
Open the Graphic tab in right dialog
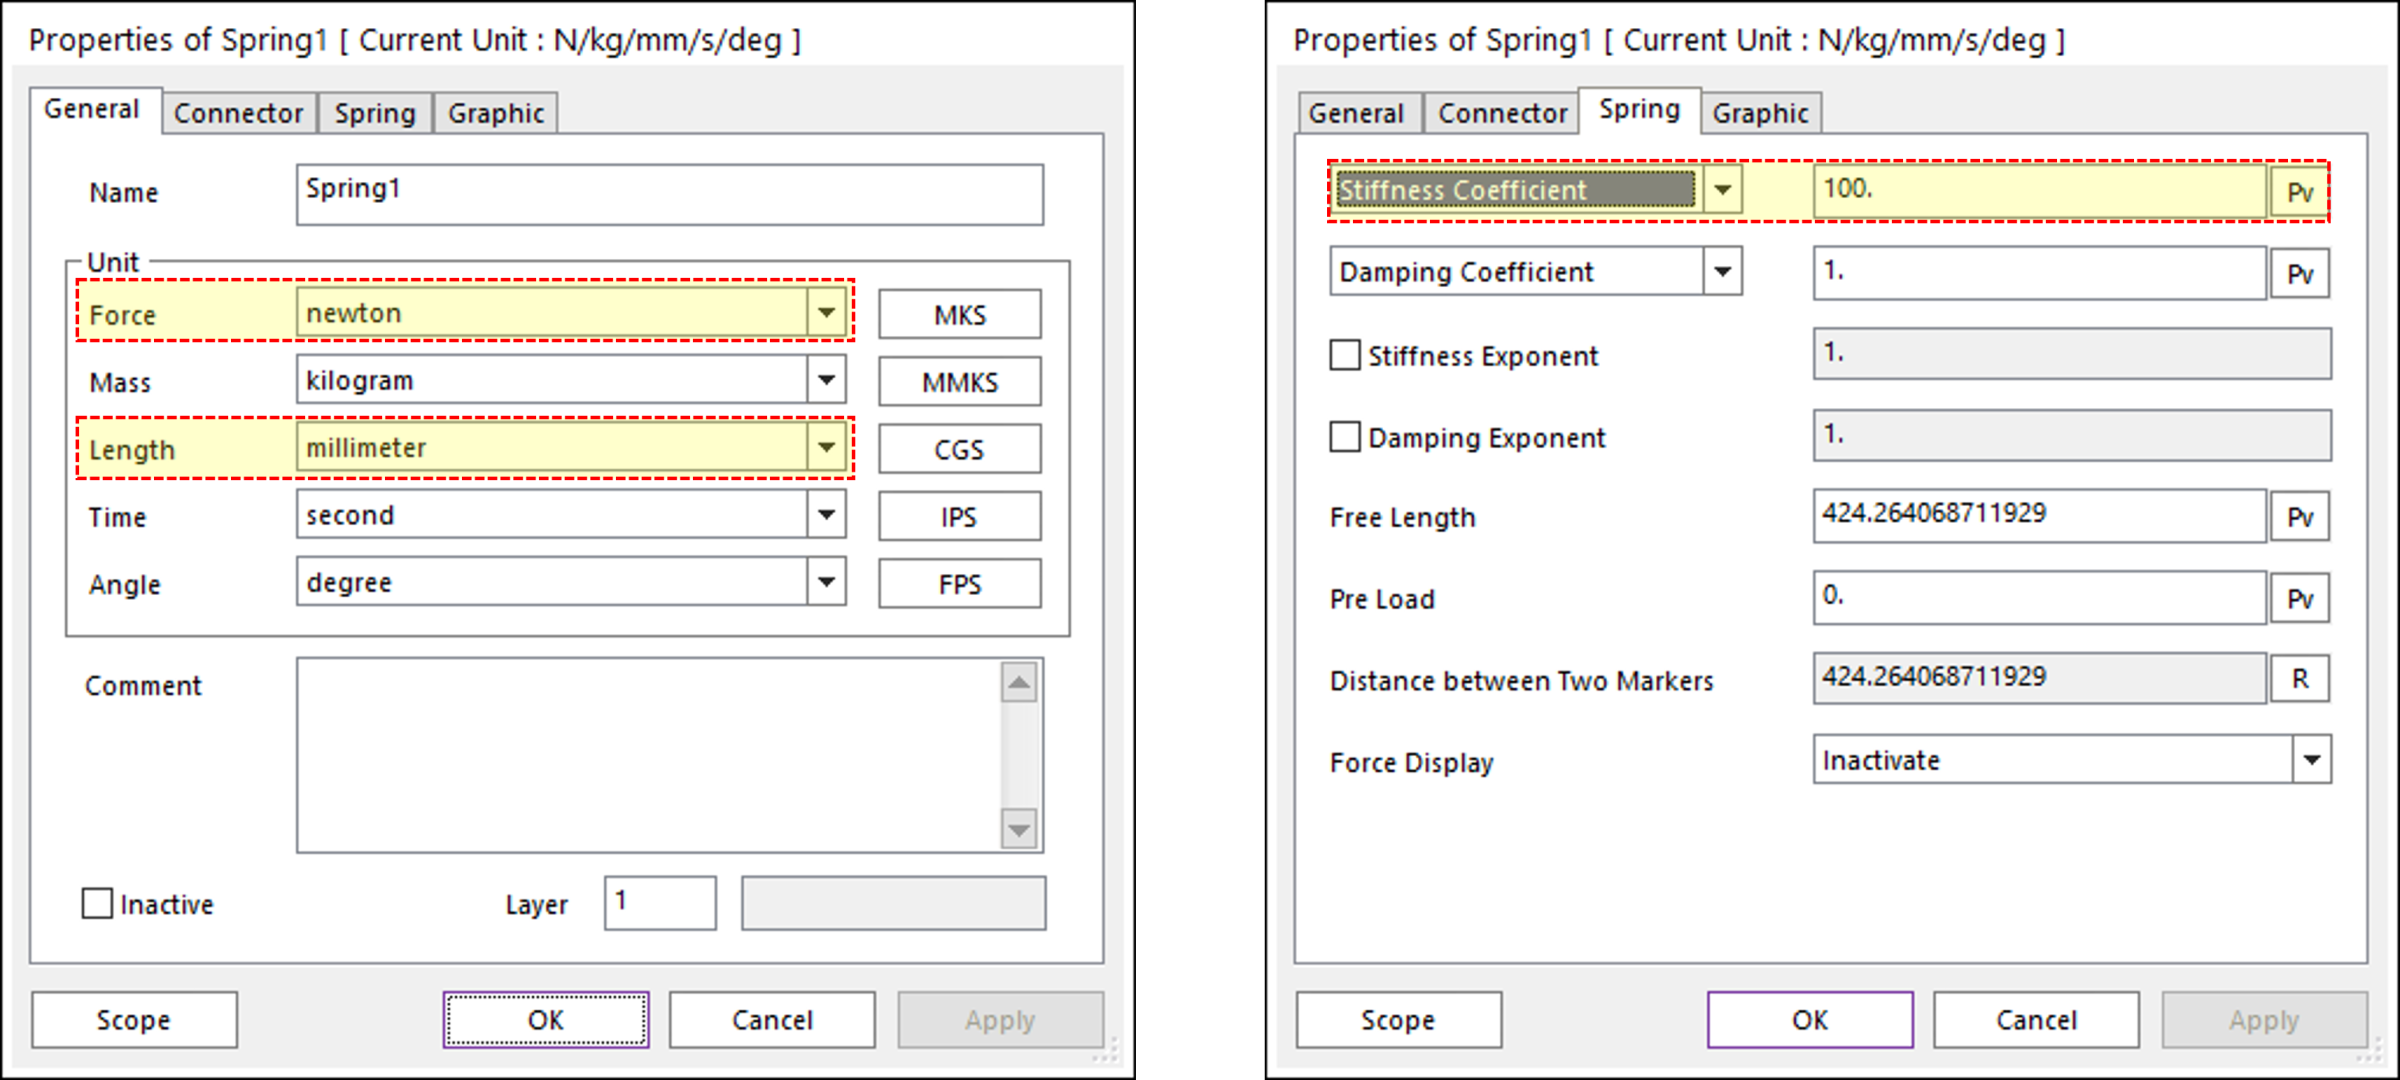tap(1760, 113)
